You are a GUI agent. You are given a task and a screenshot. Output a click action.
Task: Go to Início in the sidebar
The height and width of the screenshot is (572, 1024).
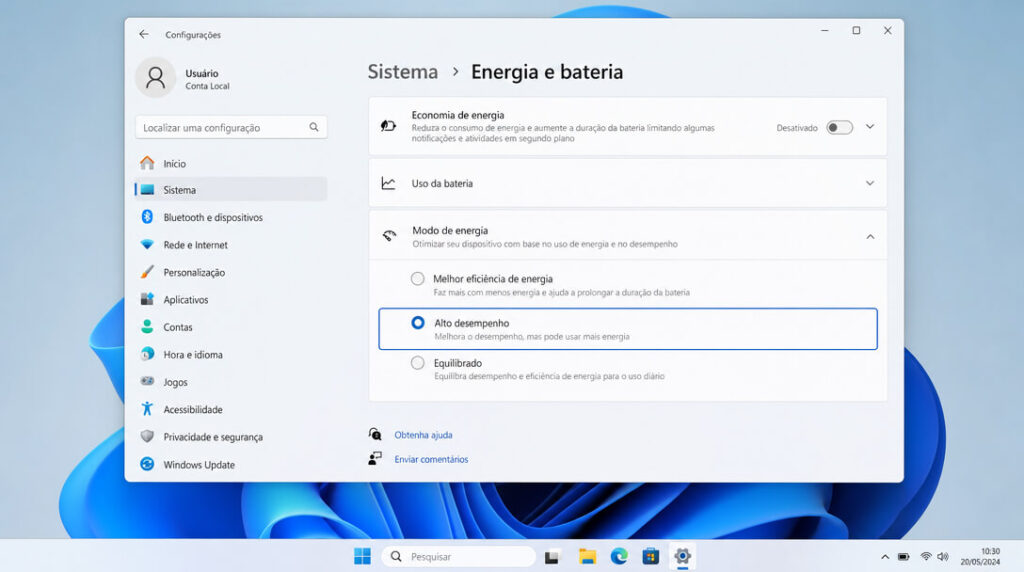pyautogui.click(x=231, y=163)
